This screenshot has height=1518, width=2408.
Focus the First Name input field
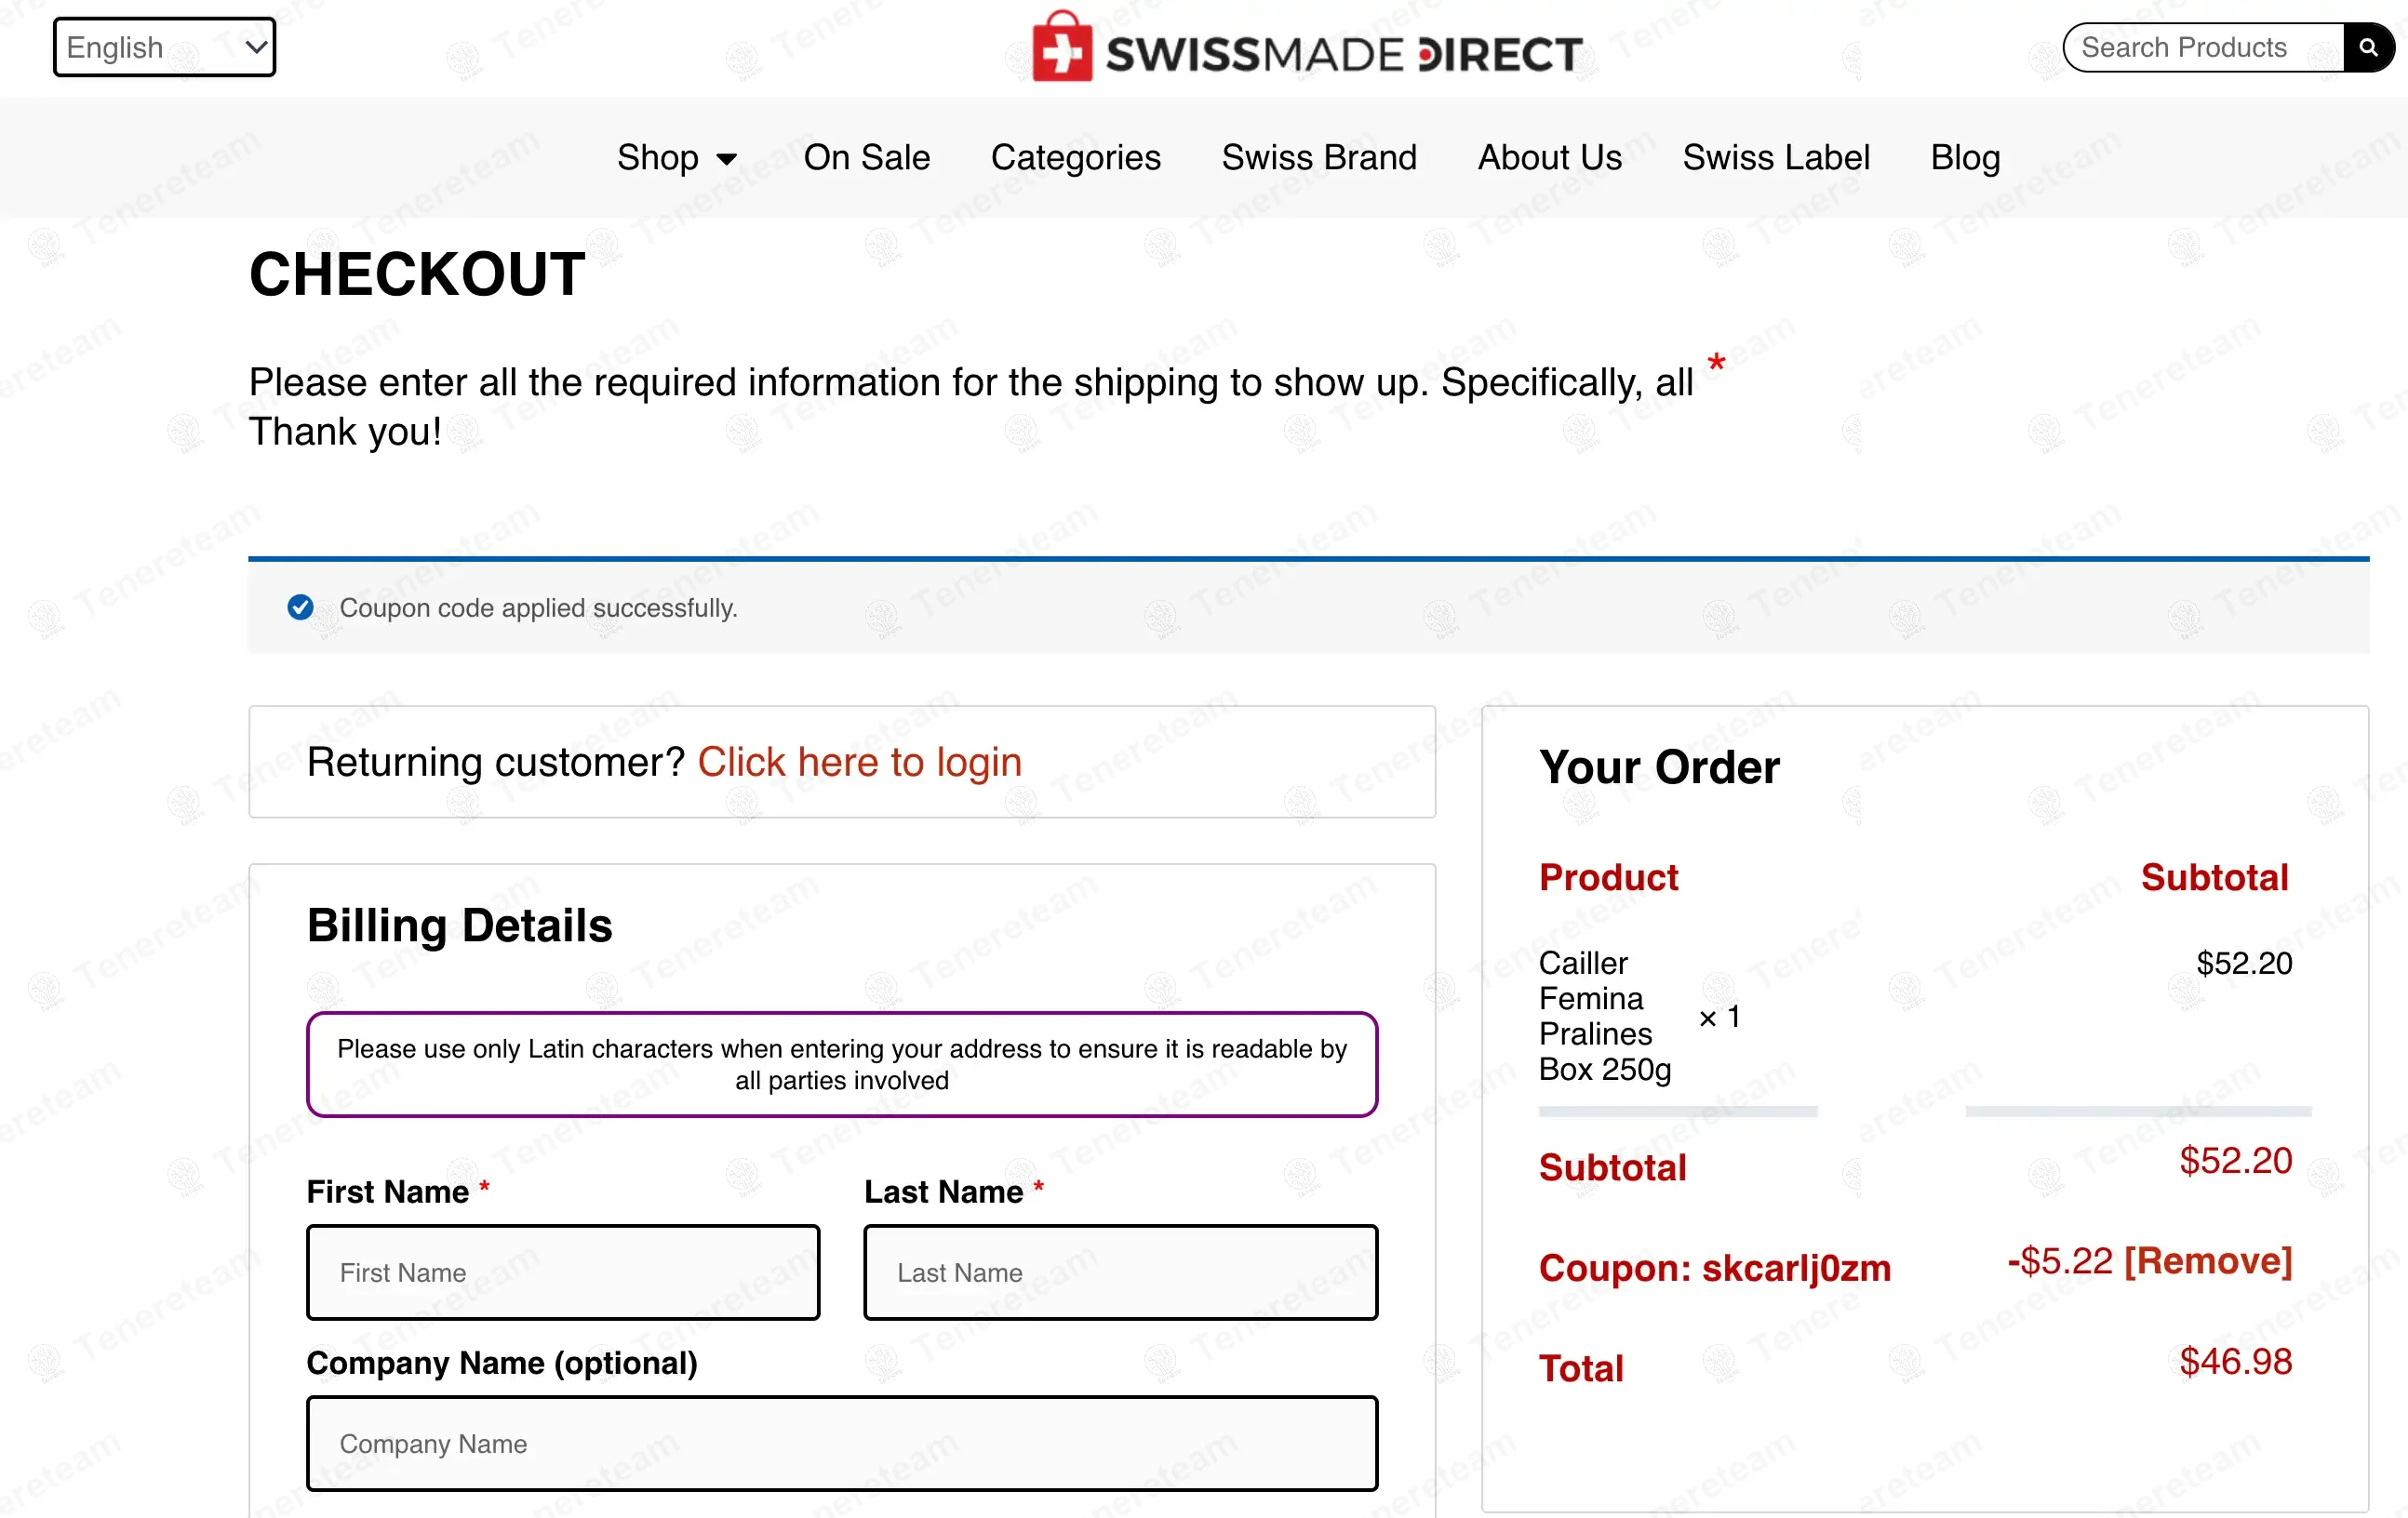tap(563, 1272)
